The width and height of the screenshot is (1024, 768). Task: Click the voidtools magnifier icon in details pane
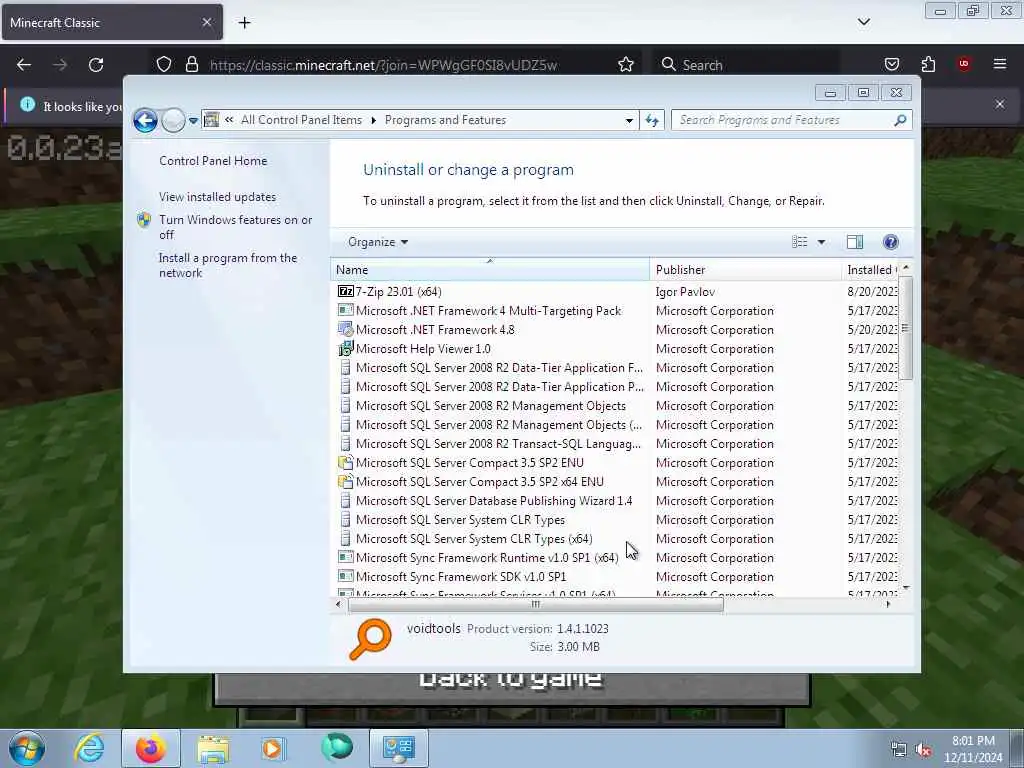click(x=370, y=639)
